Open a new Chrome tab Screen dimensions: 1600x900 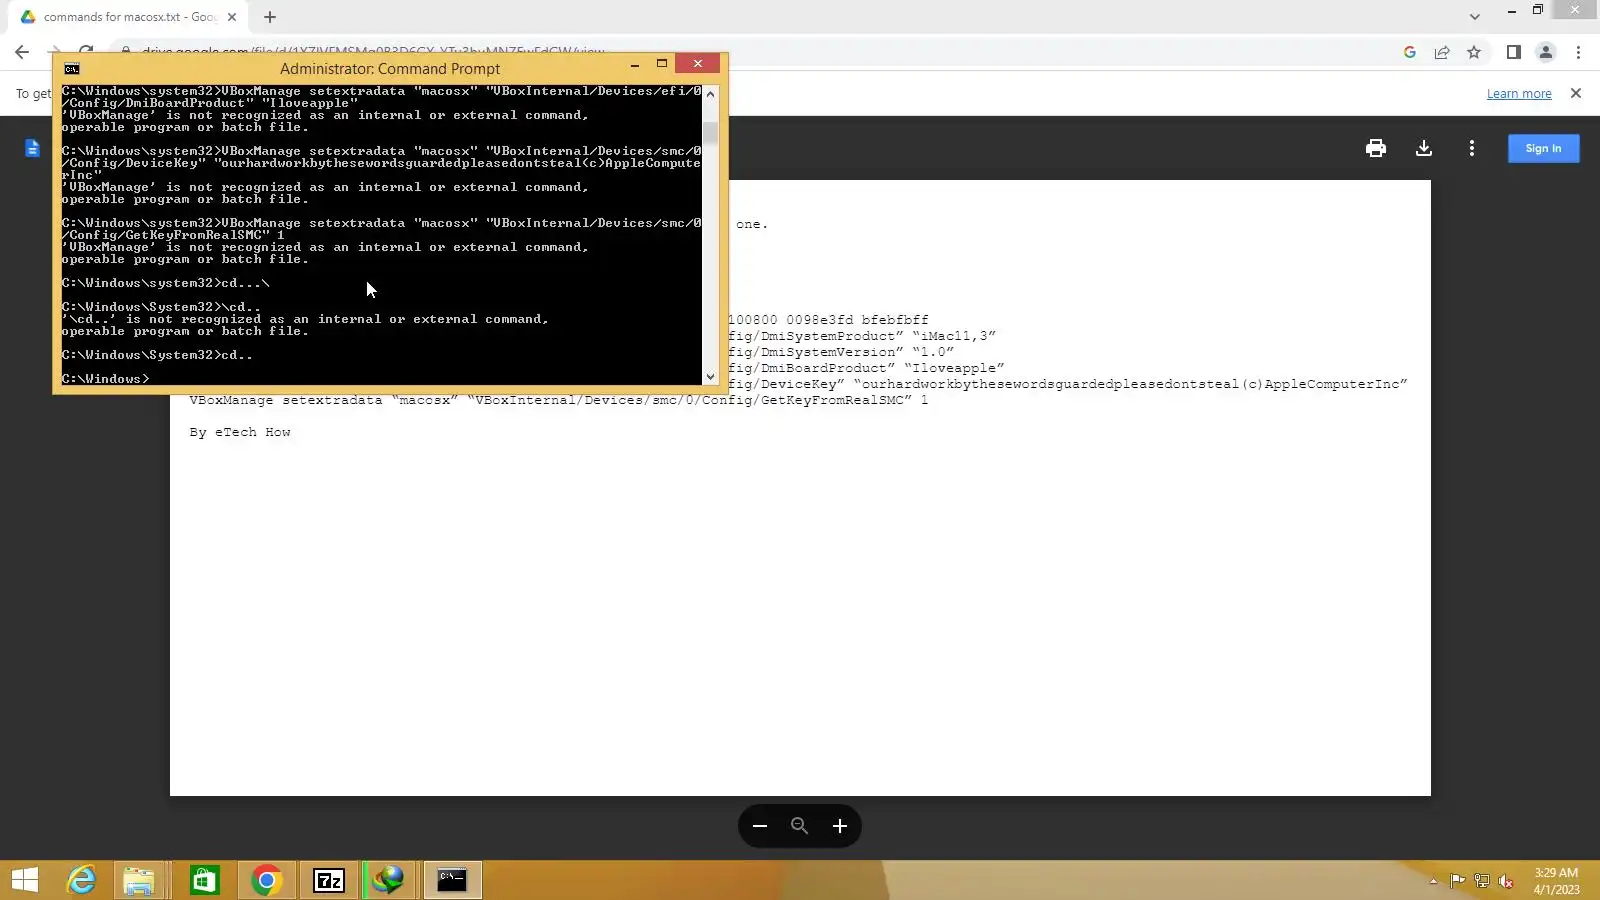270,17
